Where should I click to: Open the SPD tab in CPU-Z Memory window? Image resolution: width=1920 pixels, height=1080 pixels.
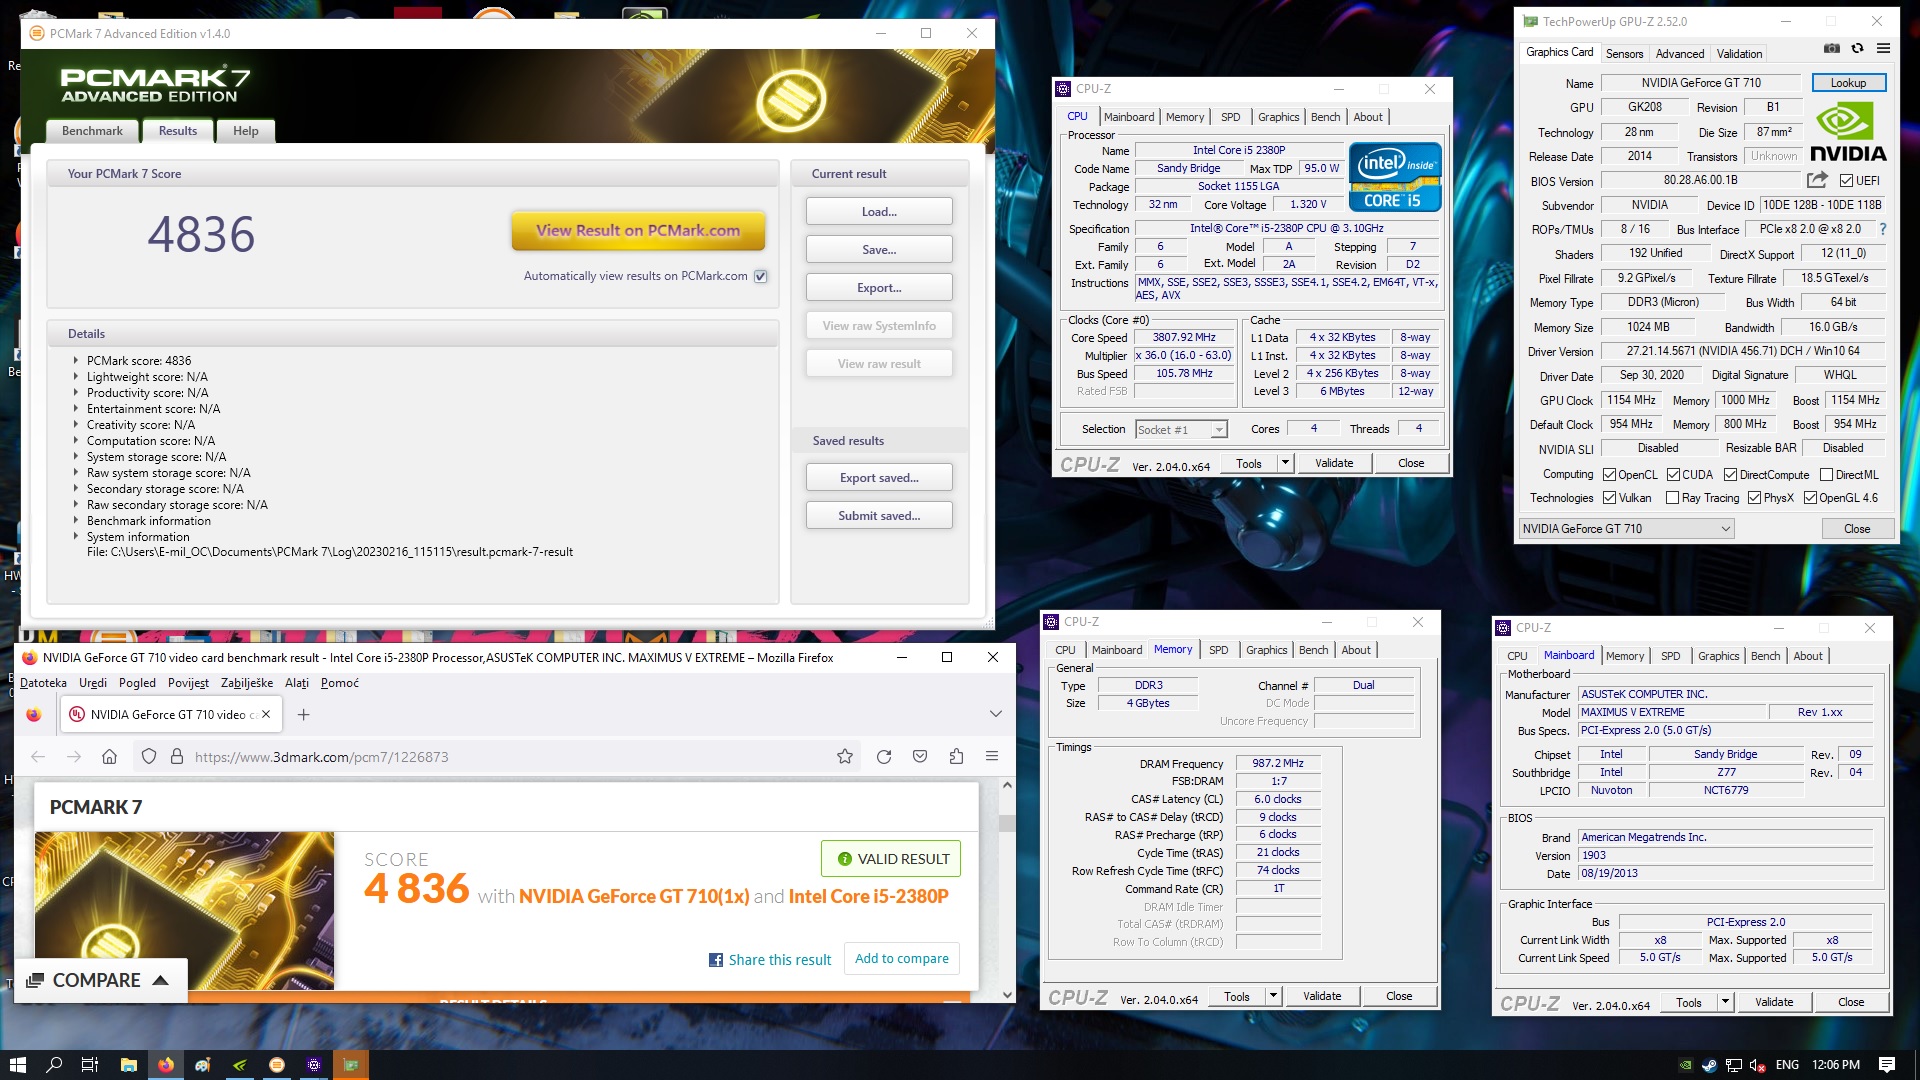point(1218,650)
